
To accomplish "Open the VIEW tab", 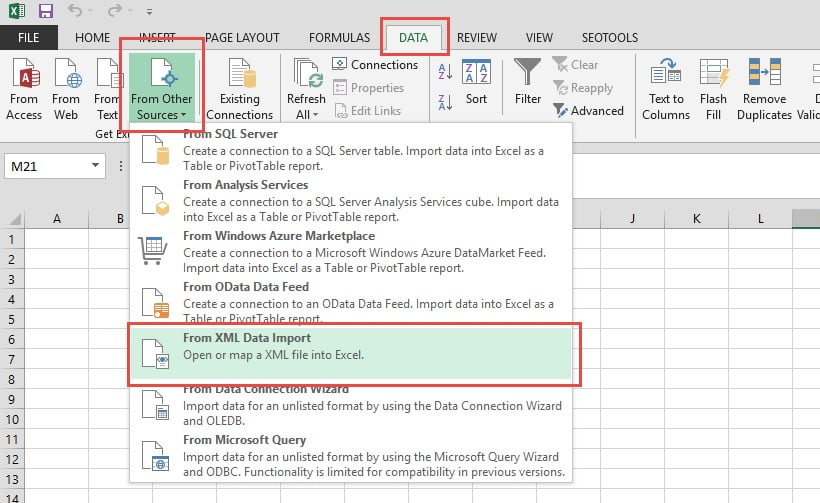I will [x=539, y=38].
